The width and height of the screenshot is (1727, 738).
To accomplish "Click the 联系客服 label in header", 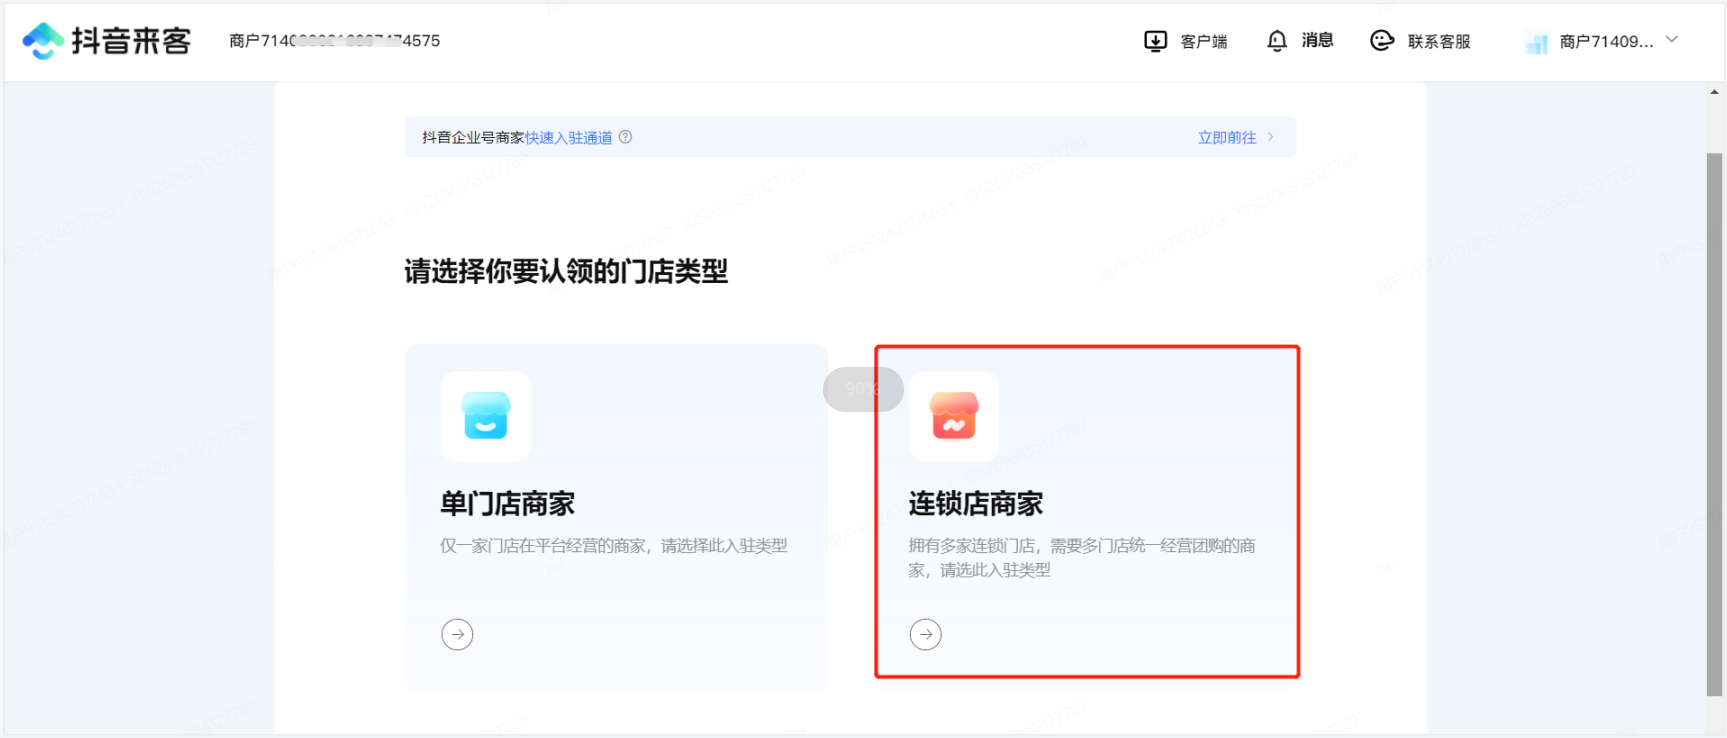I will coord(1439,41).
